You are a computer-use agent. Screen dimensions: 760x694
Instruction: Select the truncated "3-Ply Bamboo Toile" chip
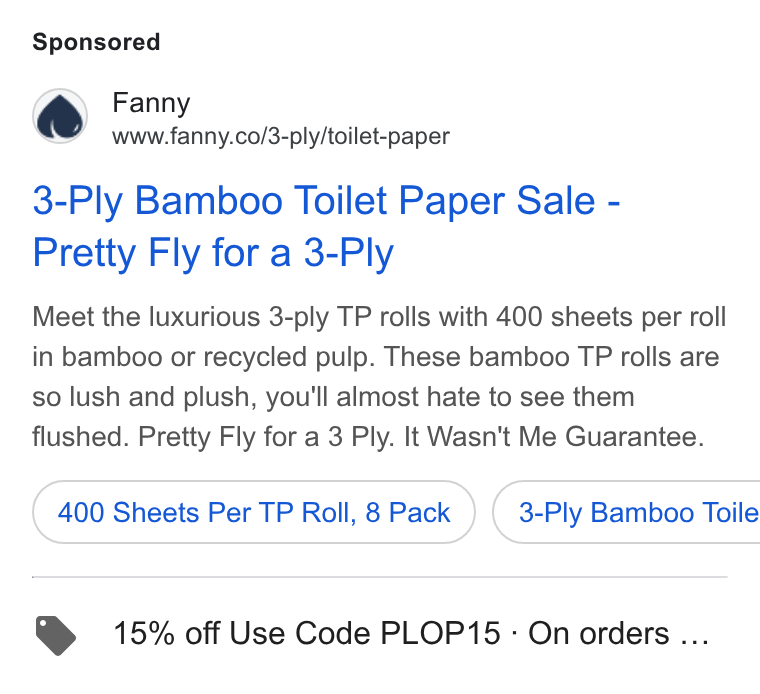tap(627, 512)
